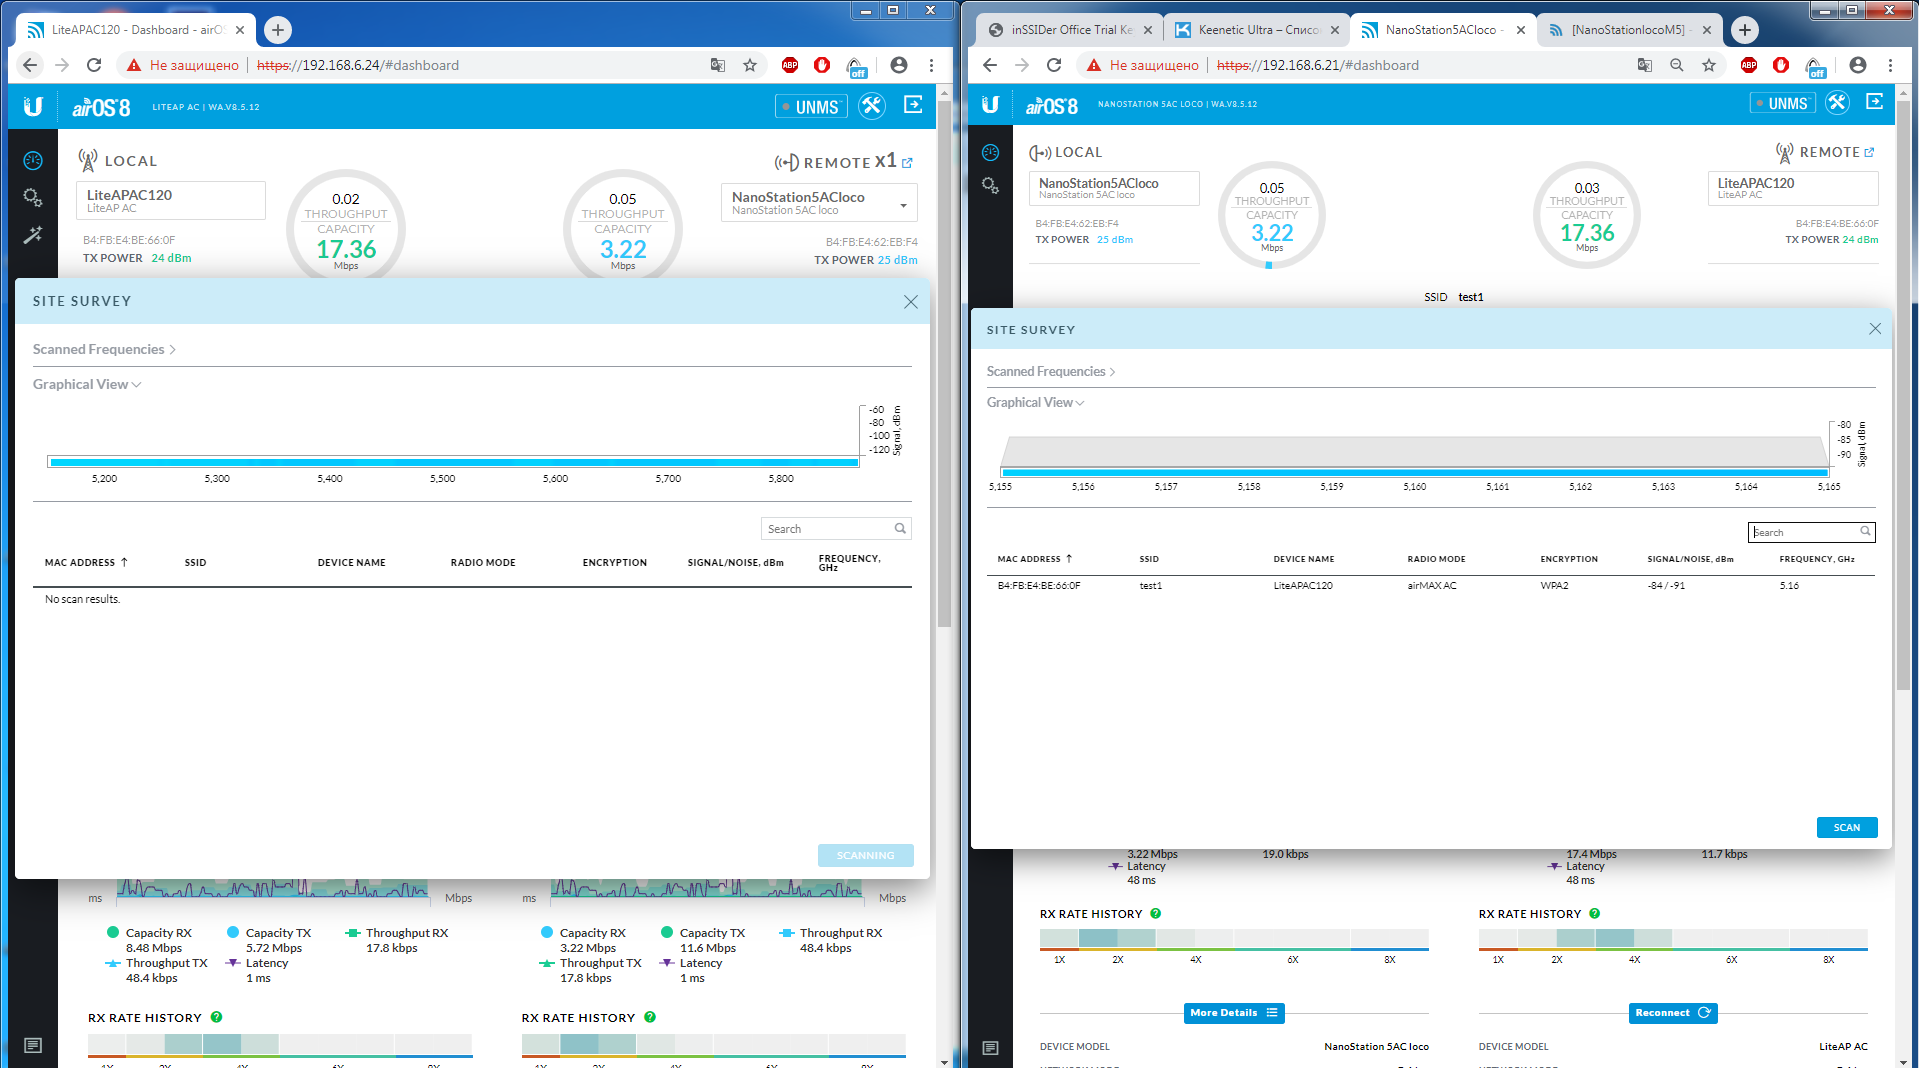Screen dimensions: 1919x1068
Task: Open new tab in right browser
Action: point(1745,30)
